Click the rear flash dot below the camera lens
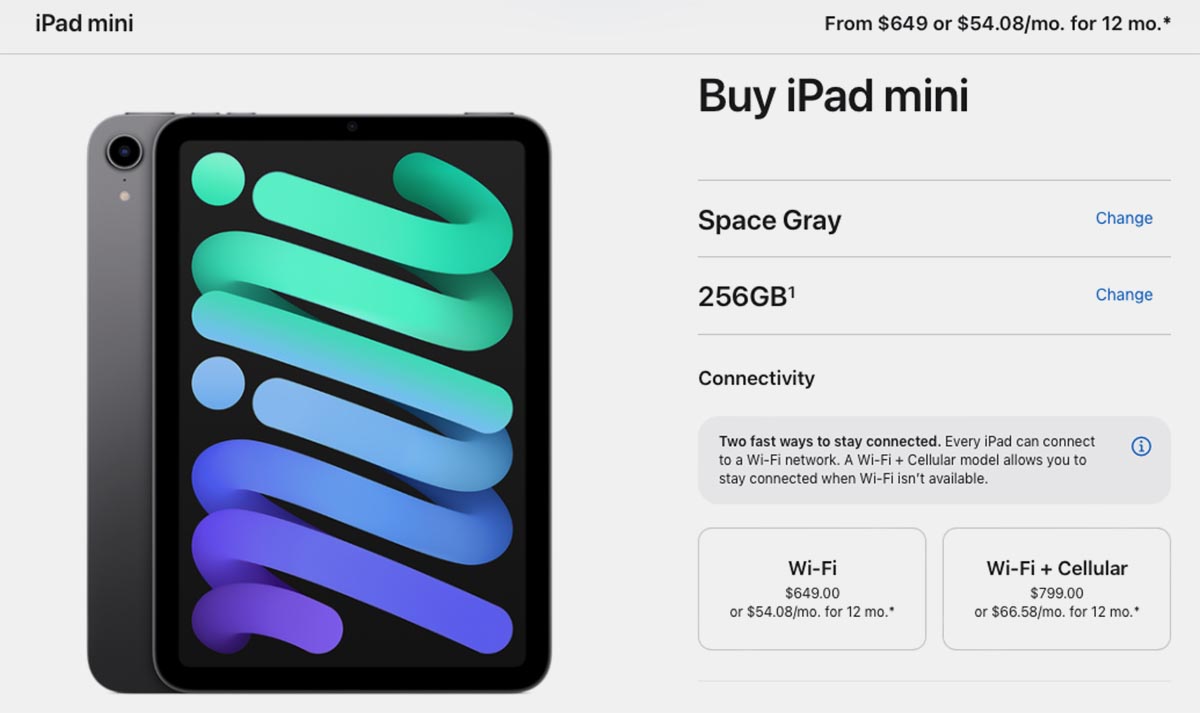Image resolution: width=1200 pixels, height=713 pixels. (x=124, y=196)
